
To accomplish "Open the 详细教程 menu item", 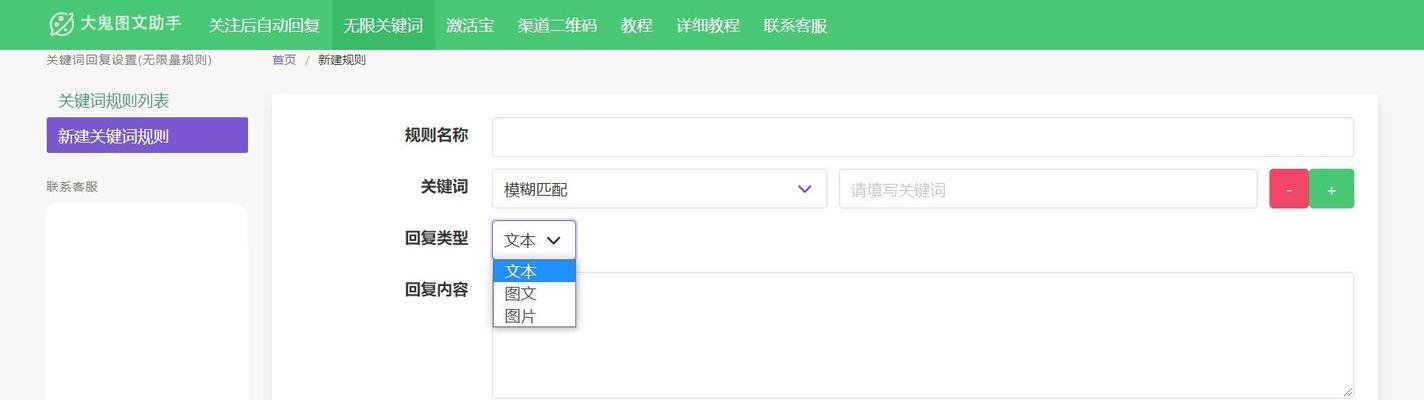I will point(707,25).
